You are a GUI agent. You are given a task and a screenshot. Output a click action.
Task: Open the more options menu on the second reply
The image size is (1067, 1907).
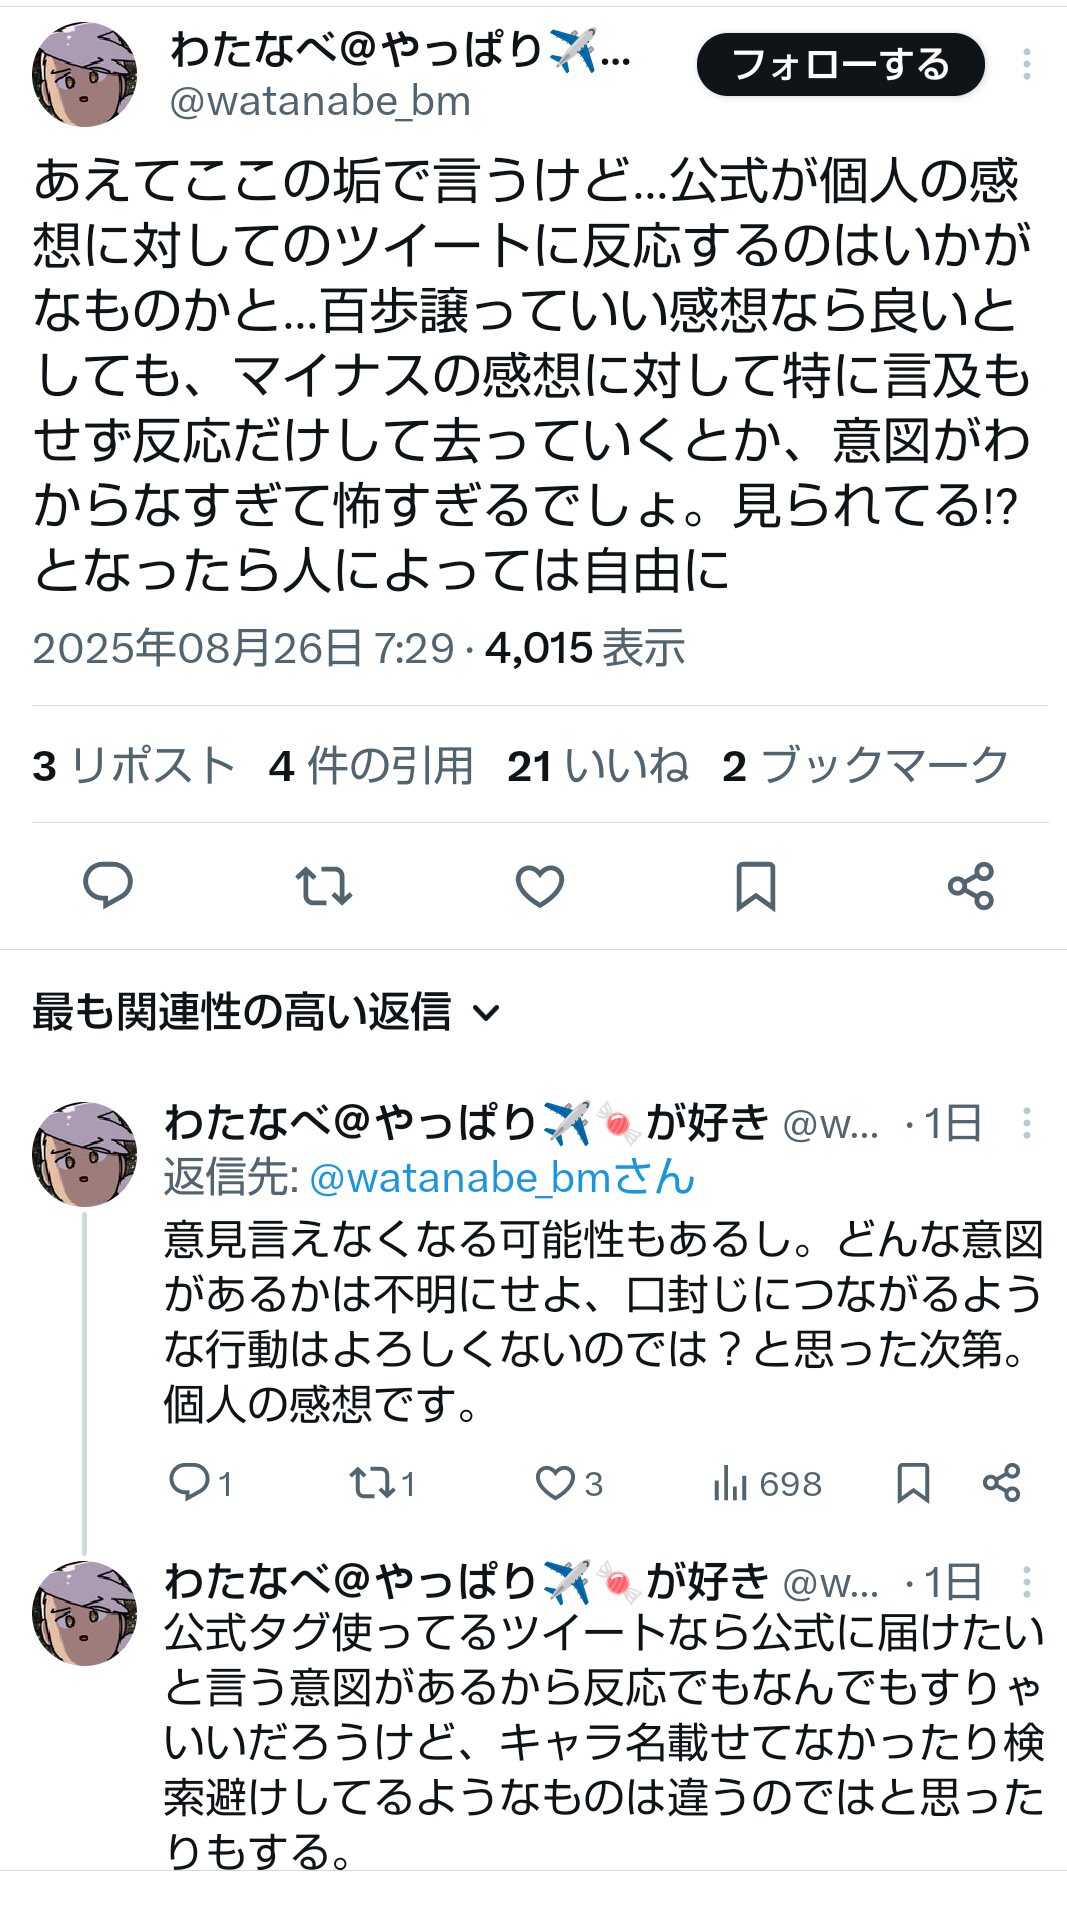[x=1026, y=1582]
